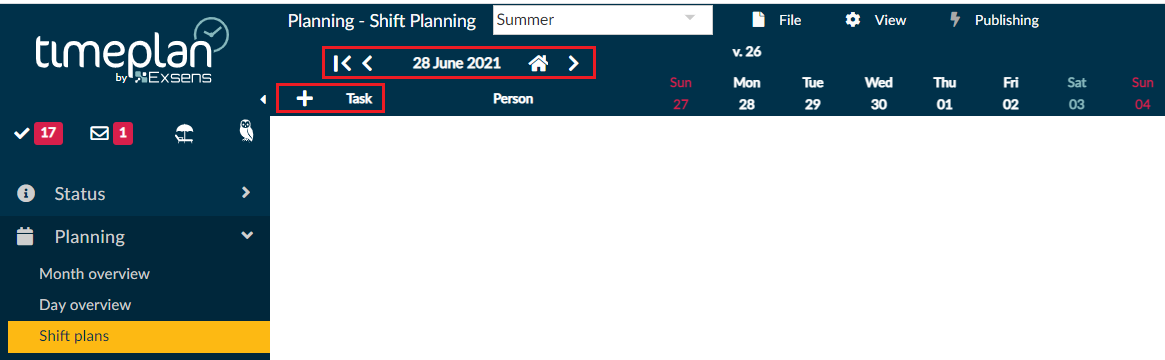Click the home icon for current week
1165x360 pixels.
tap(538, 64)
